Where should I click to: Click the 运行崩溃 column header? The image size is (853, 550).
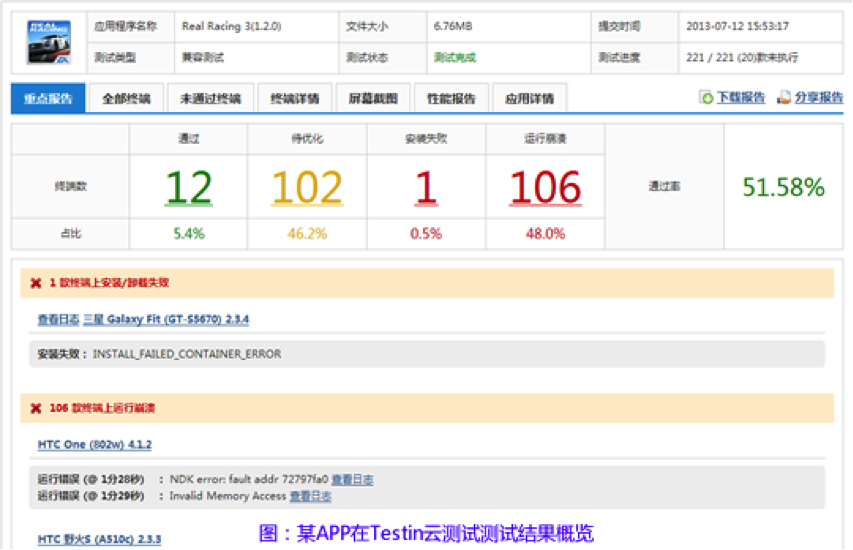(546, 139)
